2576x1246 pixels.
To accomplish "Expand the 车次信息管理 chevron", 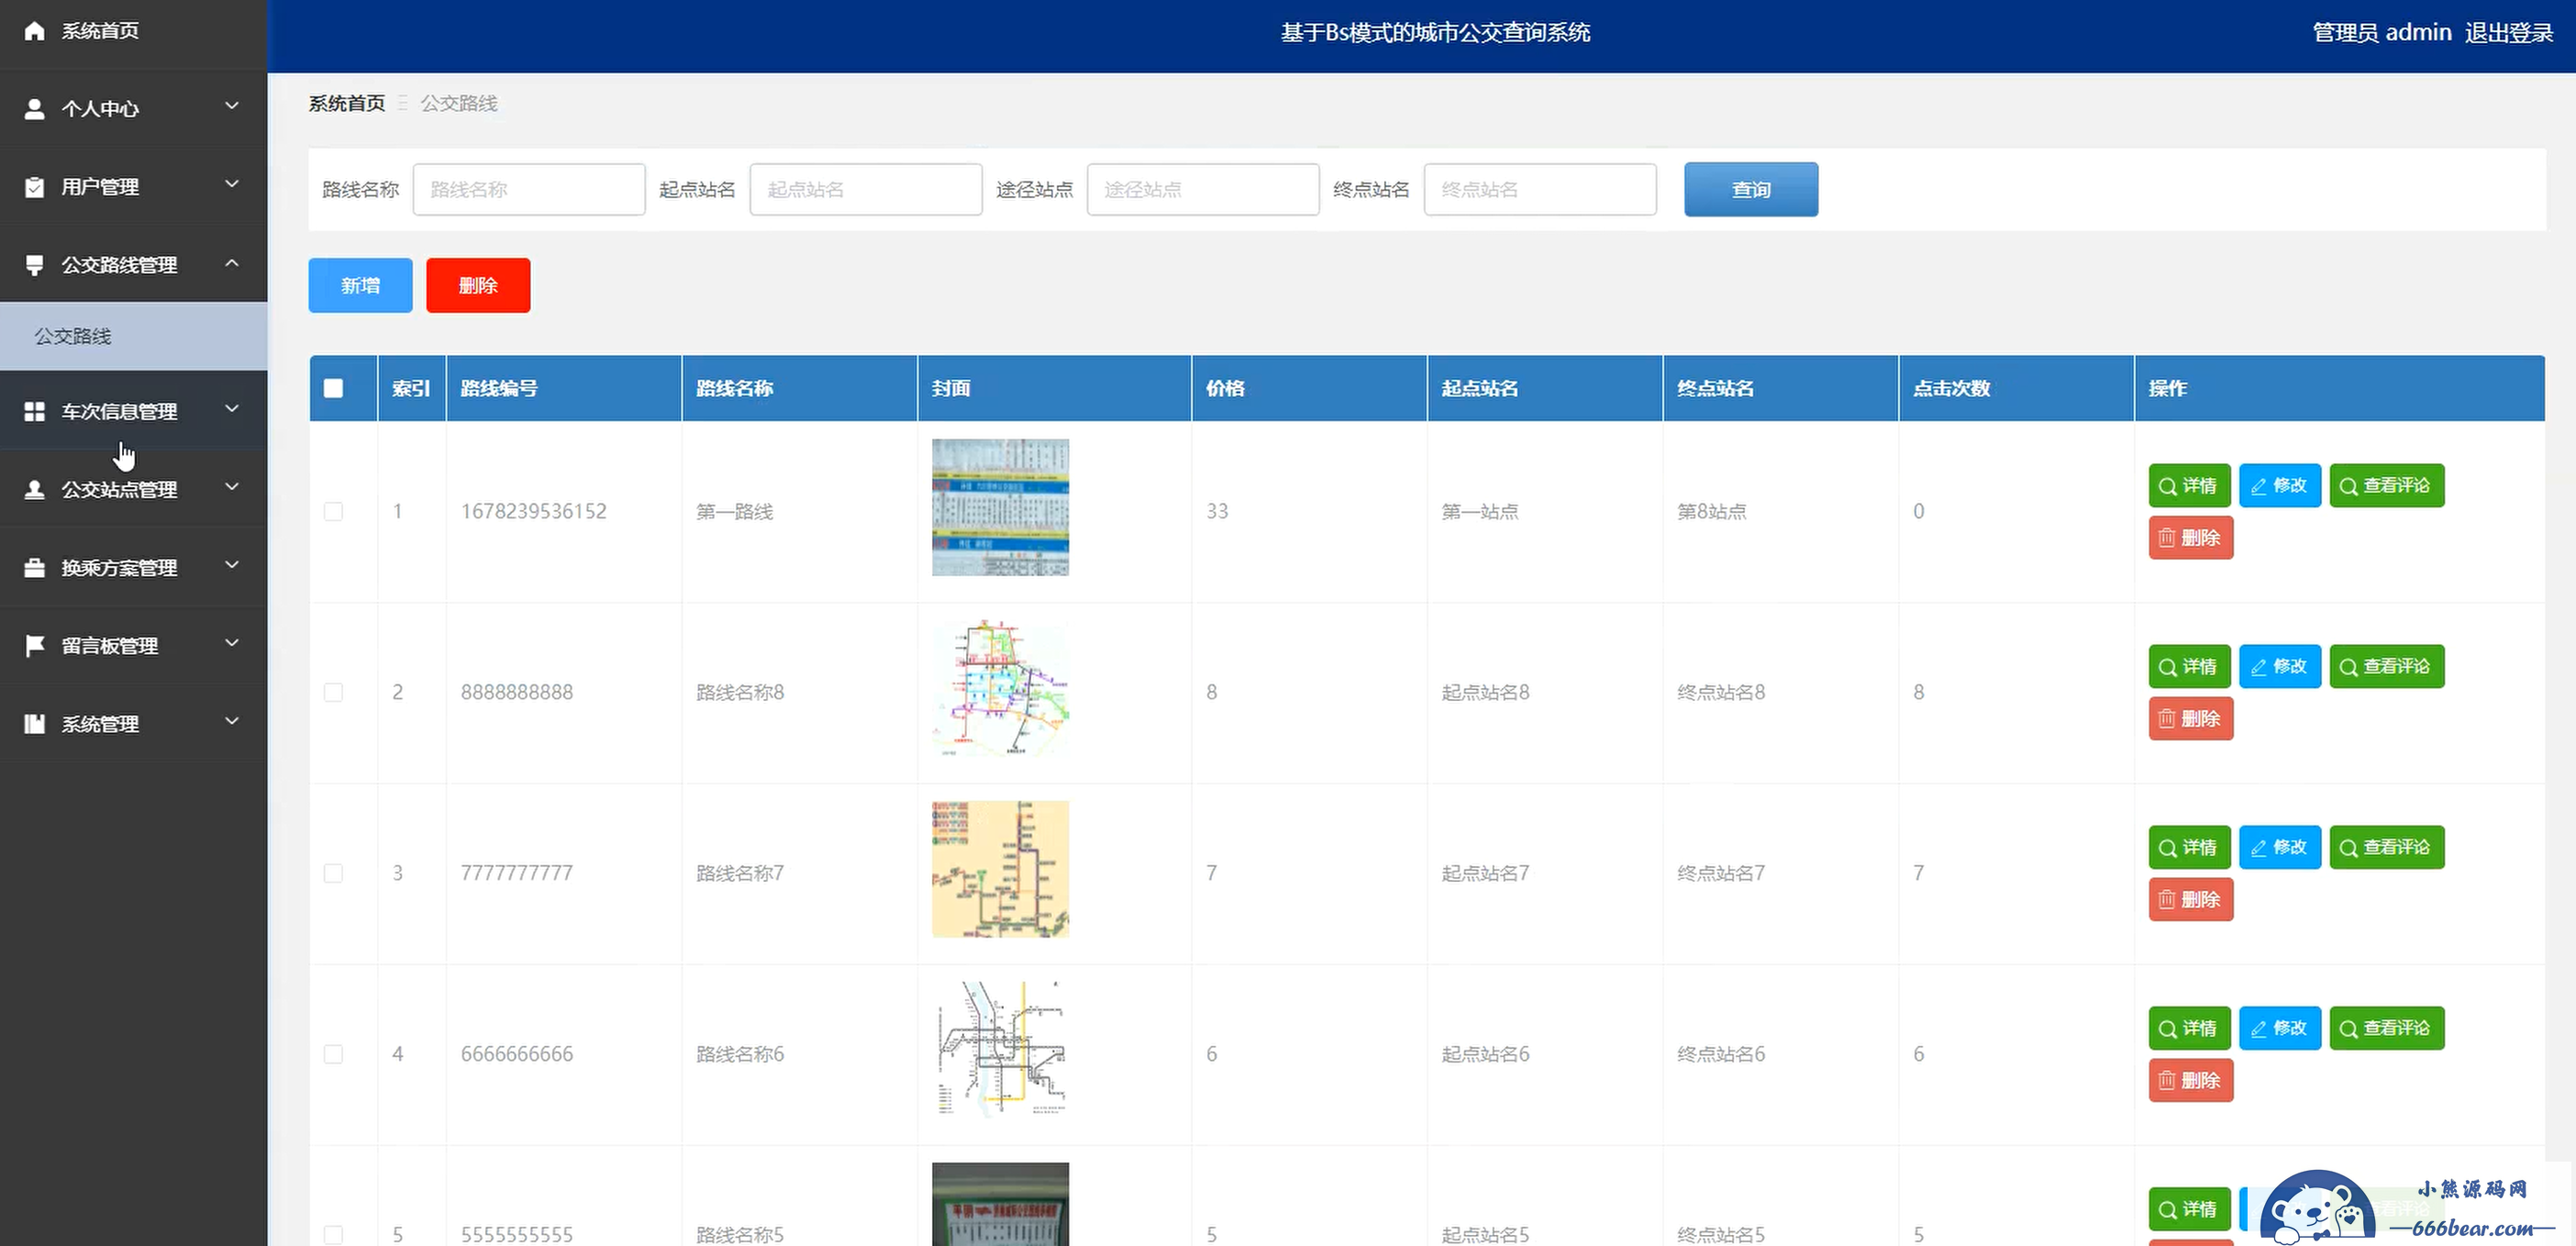I will click(232, 409).
